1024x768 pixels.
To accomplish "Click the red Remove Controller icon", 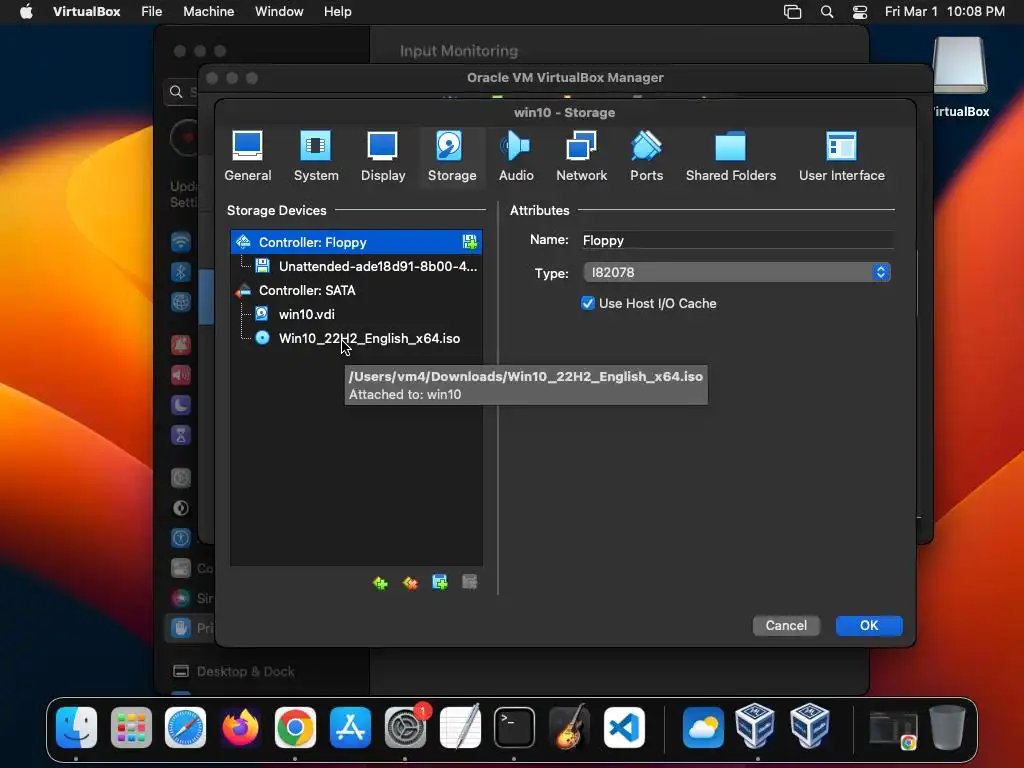I will coord(410,583).
